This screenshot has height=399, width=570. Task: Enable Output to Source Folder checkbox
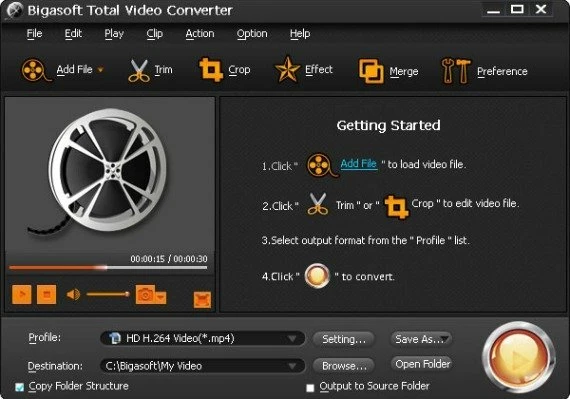click(310, 388)
